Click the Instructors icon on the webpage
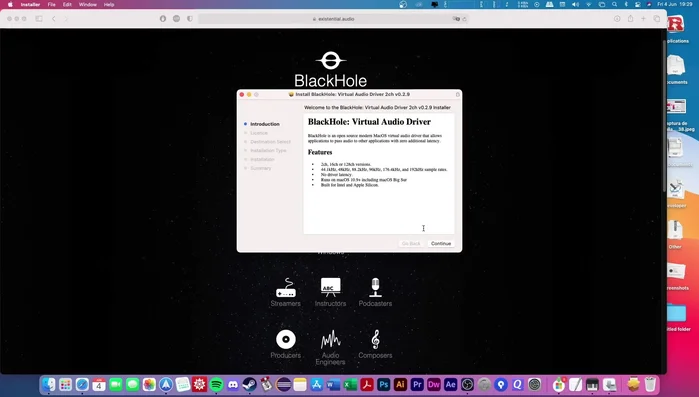Viewport: 699px width, 397px height. point(330,287)
